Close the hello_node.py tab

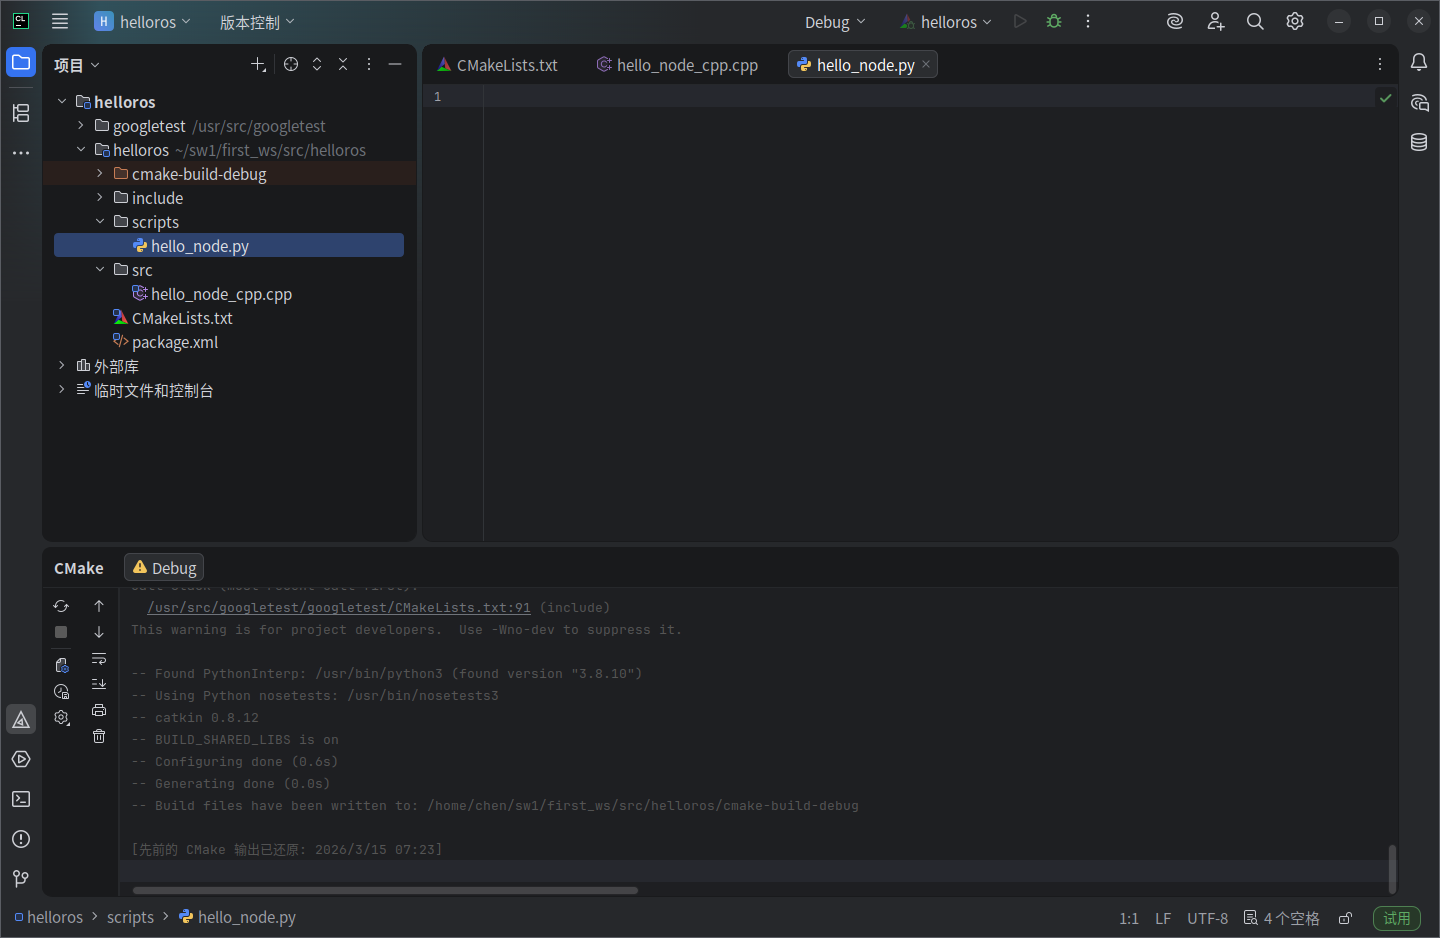click(926, 64)
